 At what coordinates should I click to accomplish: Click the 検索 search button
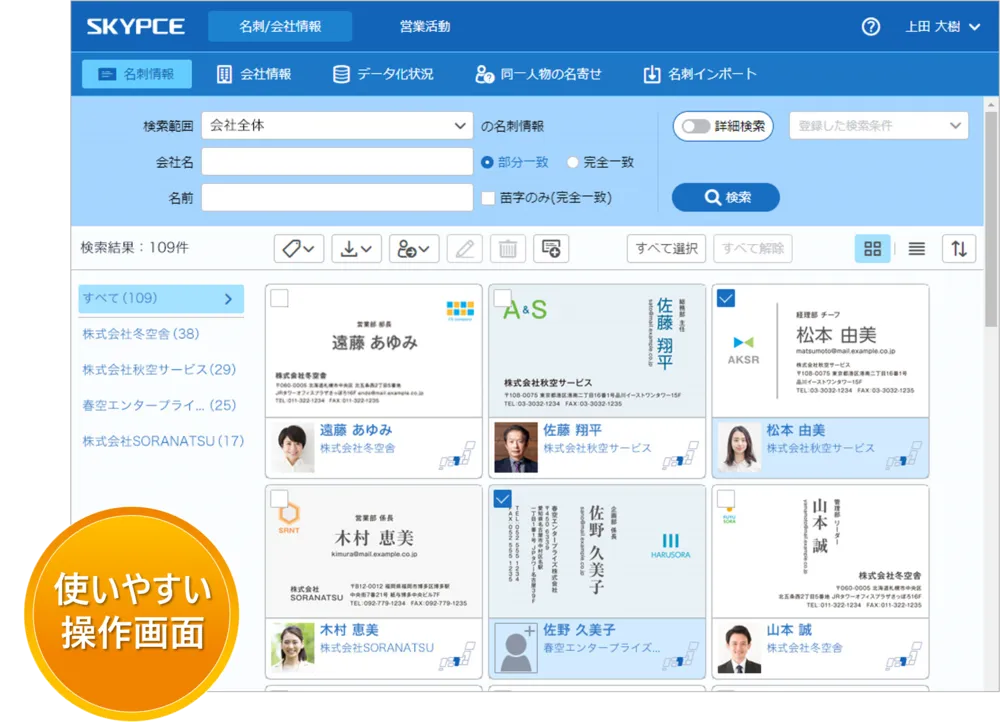click(726, 198)
